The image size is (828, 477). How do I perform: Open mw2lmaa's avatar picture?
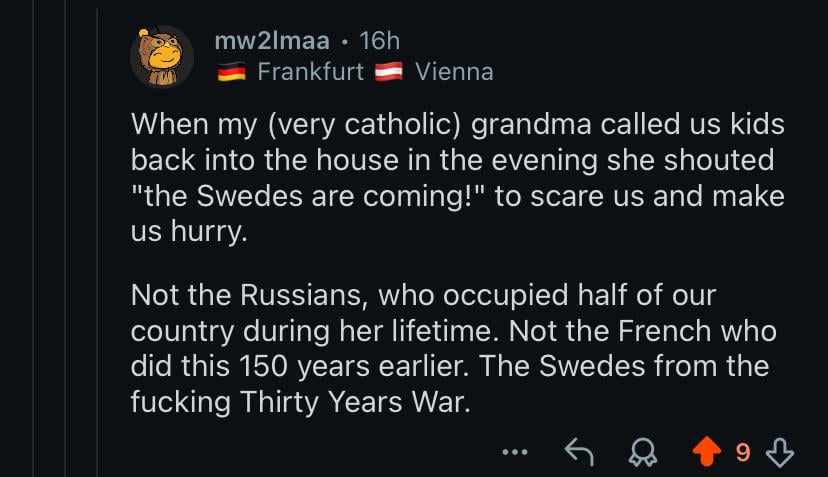point(162,57)
